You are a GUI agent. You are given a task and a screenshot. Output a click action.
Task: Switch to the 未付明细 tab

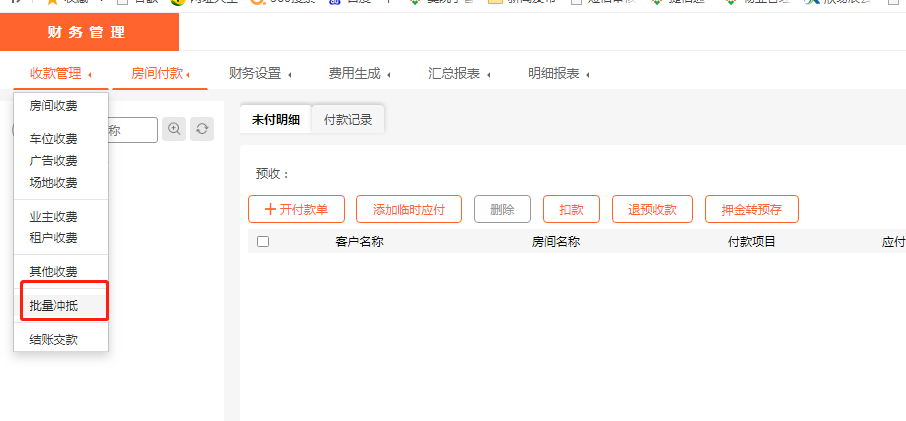(x=275, y=119)
